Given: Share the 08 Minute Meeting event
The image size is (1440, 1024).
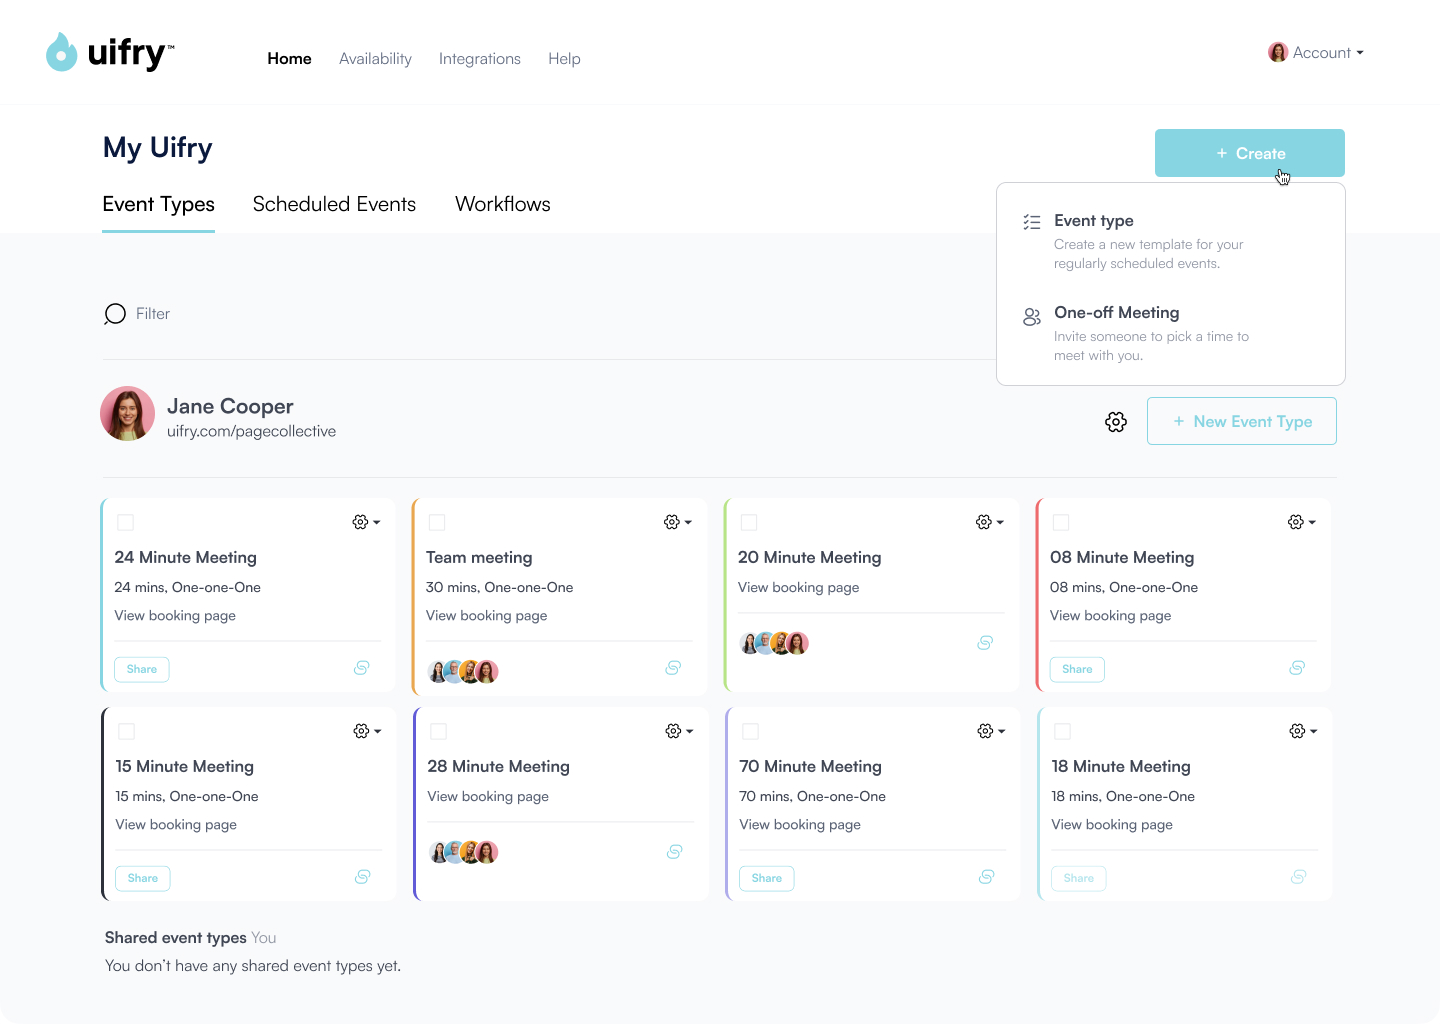Looking at the screenshot, I should pyautogui.click(x=1077, y=669).
